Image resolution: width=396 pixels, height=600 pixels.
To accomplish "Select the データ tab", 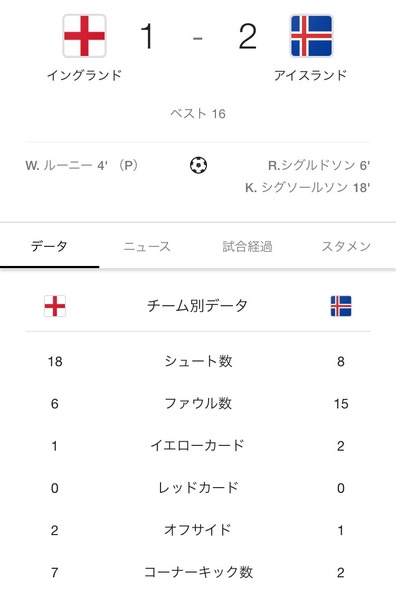I will (49, 246).
